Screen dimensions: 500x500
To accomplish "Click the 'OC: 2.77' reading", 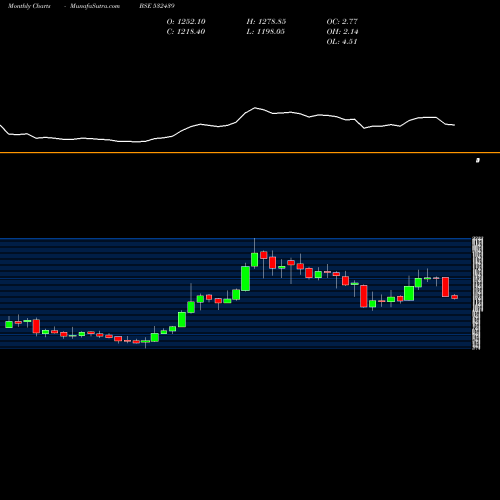I will click(x=342, y=22).
